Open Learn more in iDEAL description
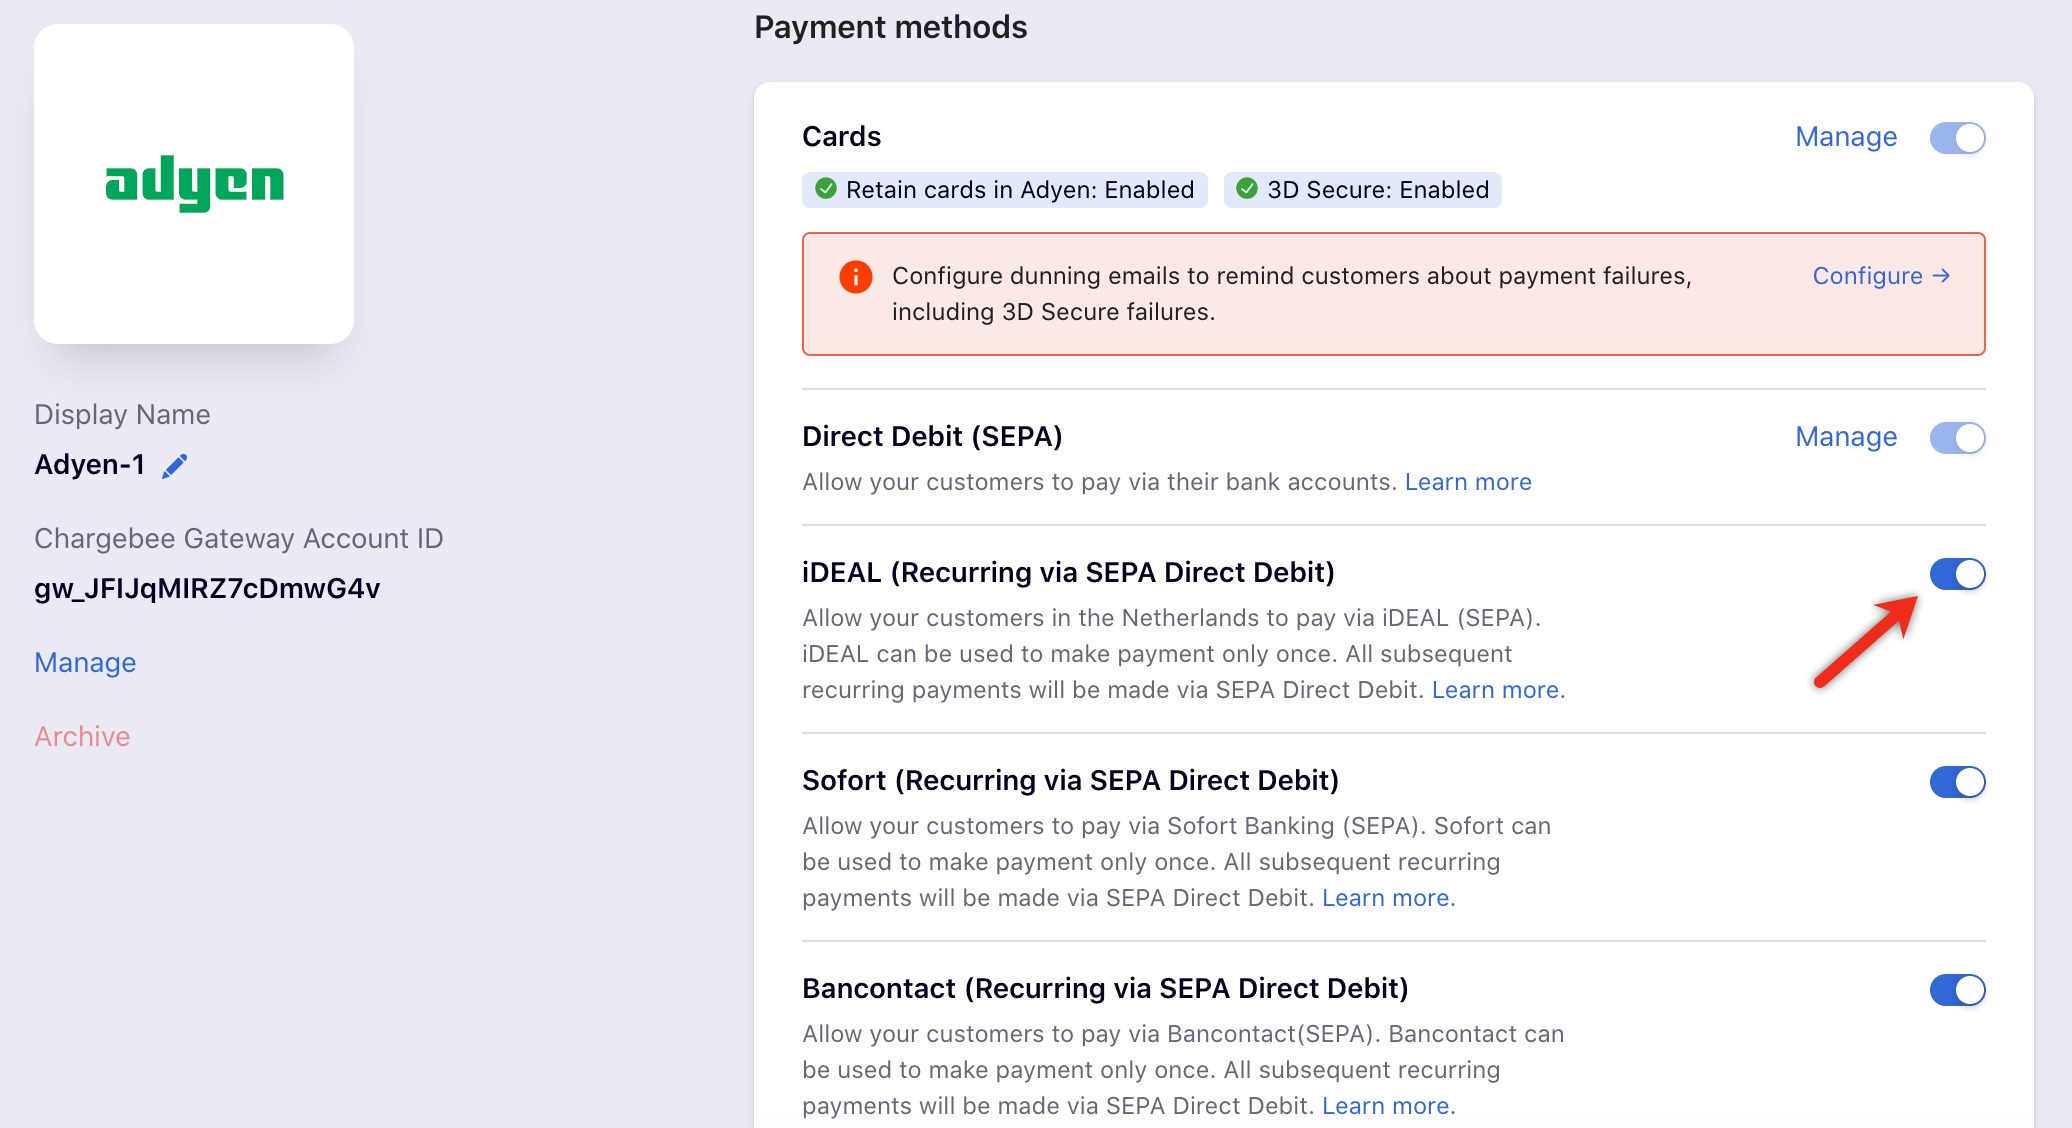This screenshot has height=1128, width=2072. [1495, 690]
